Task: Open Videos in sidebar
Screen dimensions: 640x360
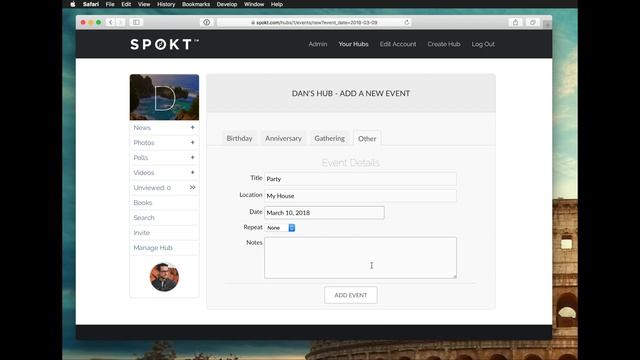Action: 144,173
